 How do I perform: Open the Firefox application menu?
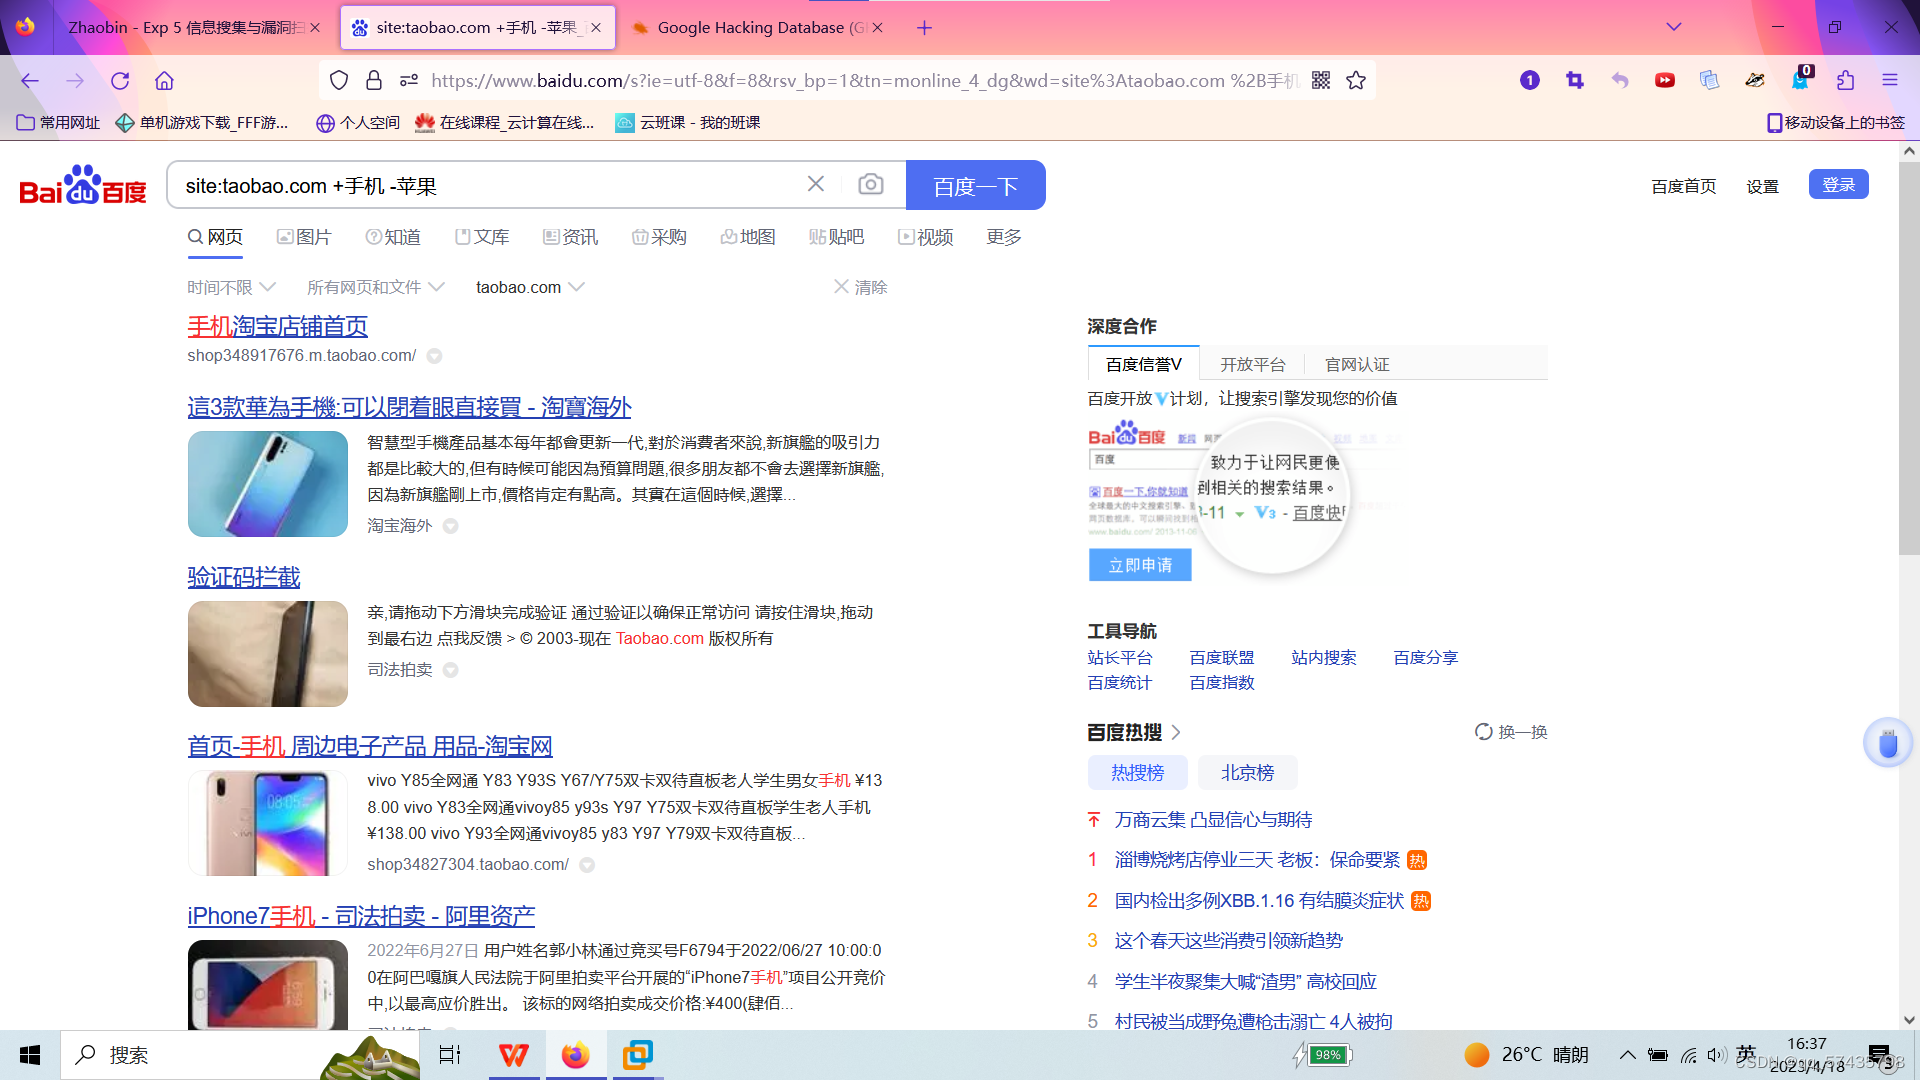(x=1890, y=81)
